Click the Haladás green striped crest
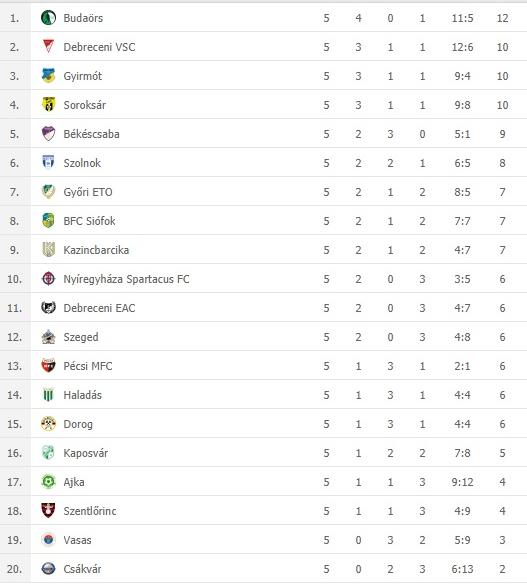Screen dimensions: 527x584 coord(48,394)
